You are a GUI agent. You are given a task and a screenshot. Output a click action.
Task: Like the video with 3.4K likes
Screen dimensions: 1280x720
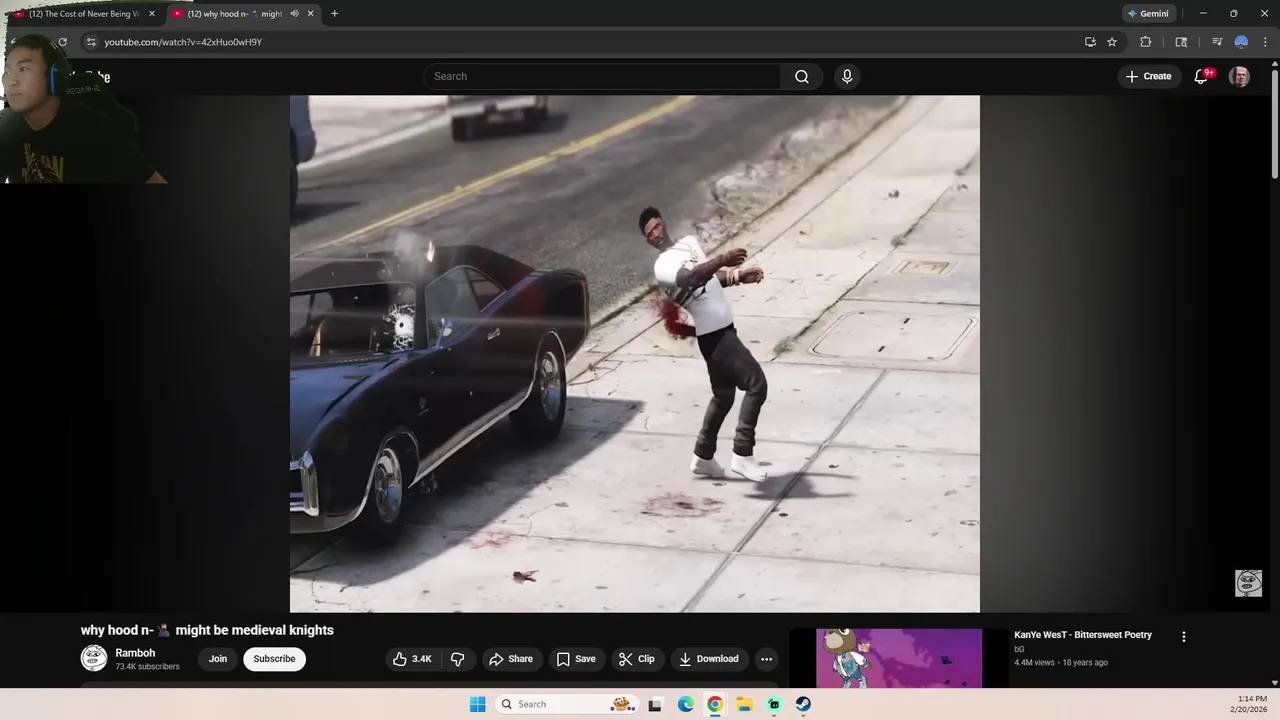pos(413,659)
